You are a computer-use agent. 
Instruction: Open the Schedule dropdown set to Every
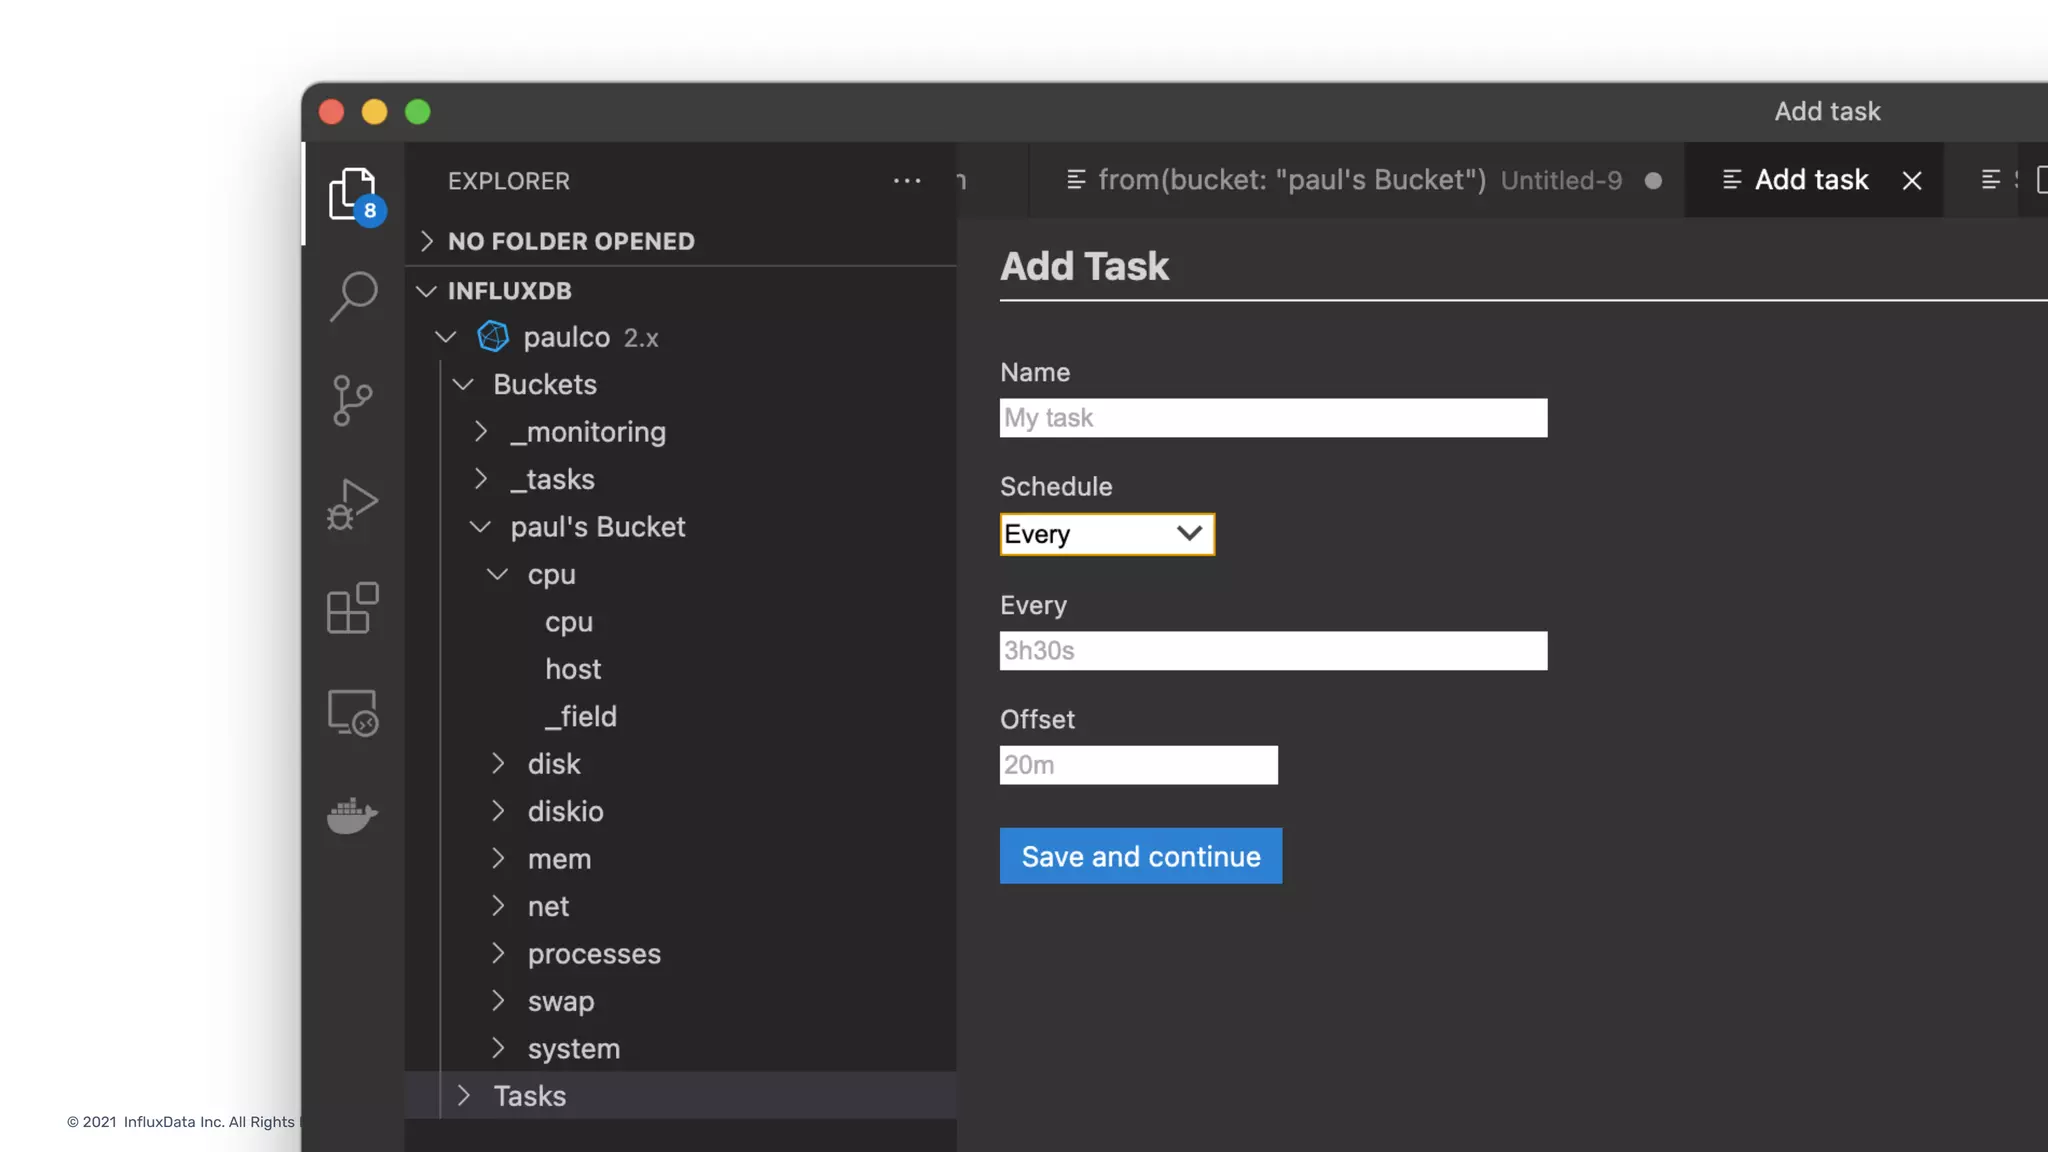[x=1106, y=534]
